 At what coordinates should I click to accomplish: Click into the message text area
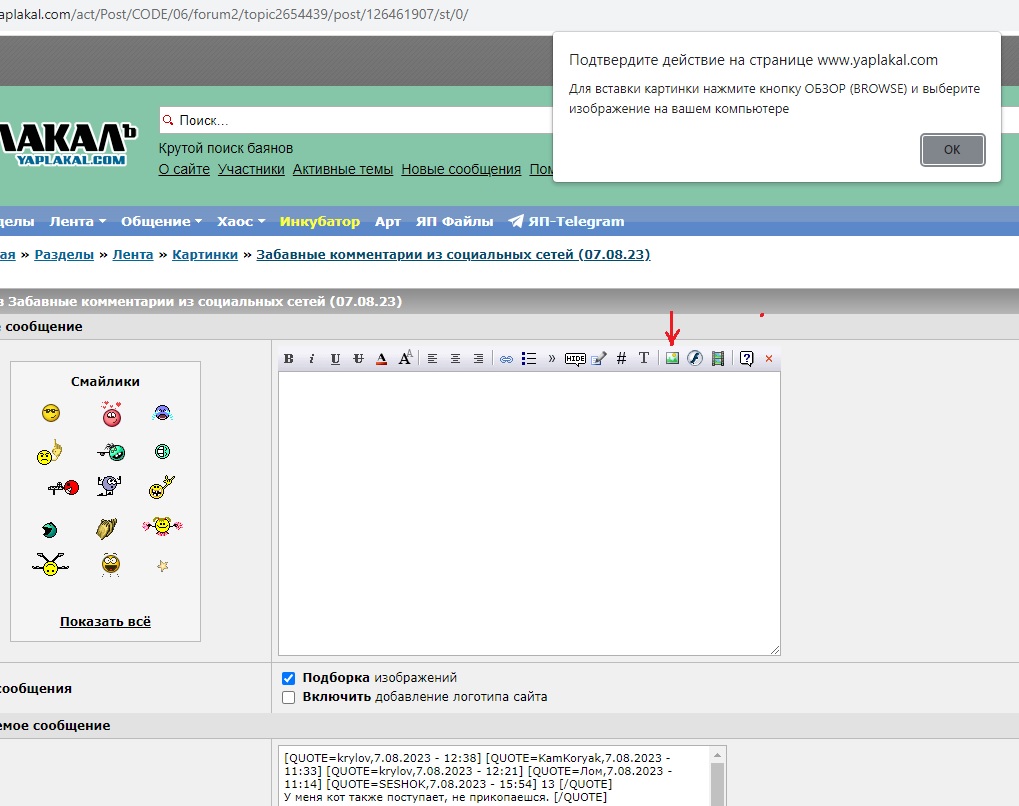(x=529, y=514)
